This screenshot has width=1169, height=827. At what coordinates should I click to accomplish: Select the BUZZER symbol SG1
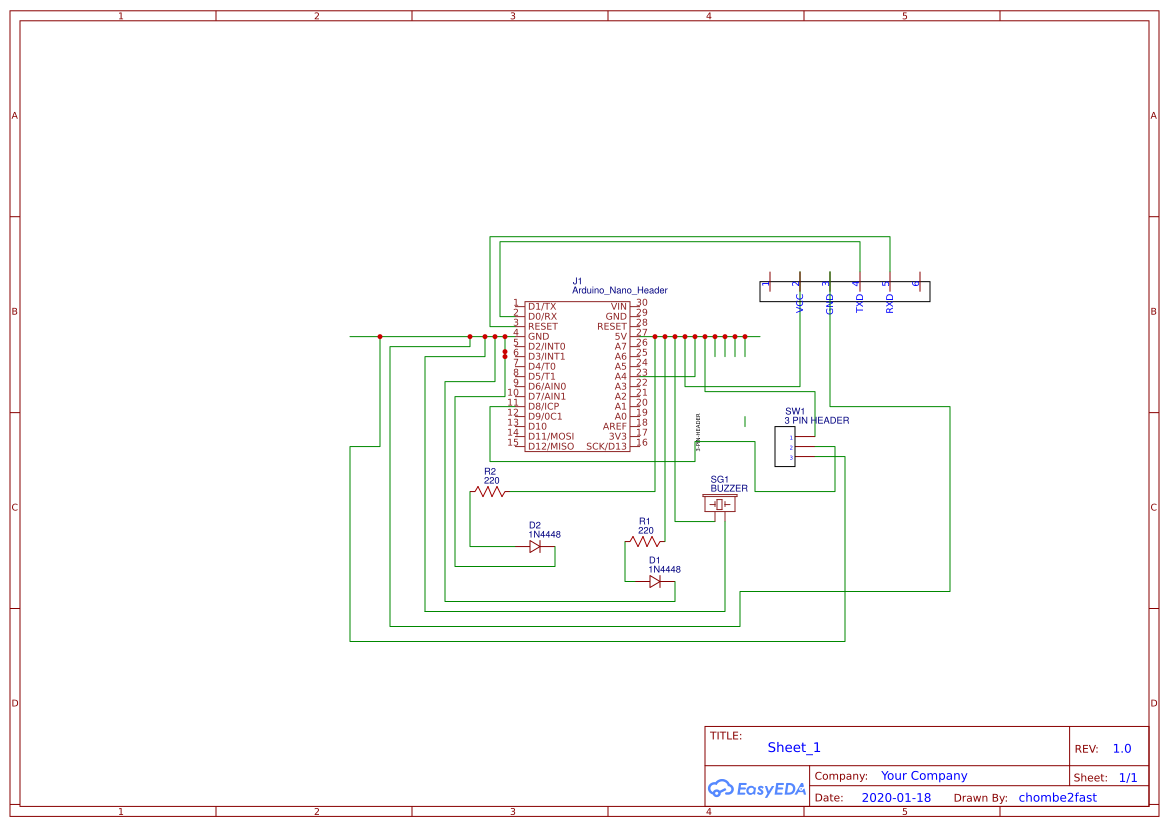tap(718, 504)
